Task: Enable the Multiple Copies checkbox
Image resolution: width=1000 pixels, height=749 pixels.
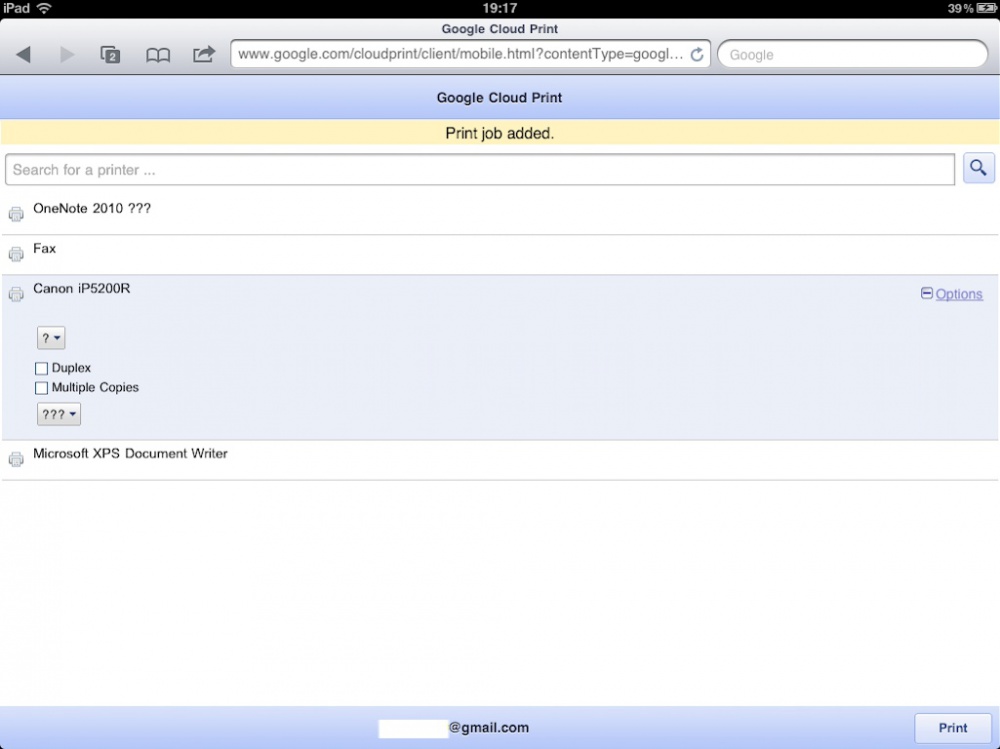Action: pyautogui.click(x=41, y=388)
